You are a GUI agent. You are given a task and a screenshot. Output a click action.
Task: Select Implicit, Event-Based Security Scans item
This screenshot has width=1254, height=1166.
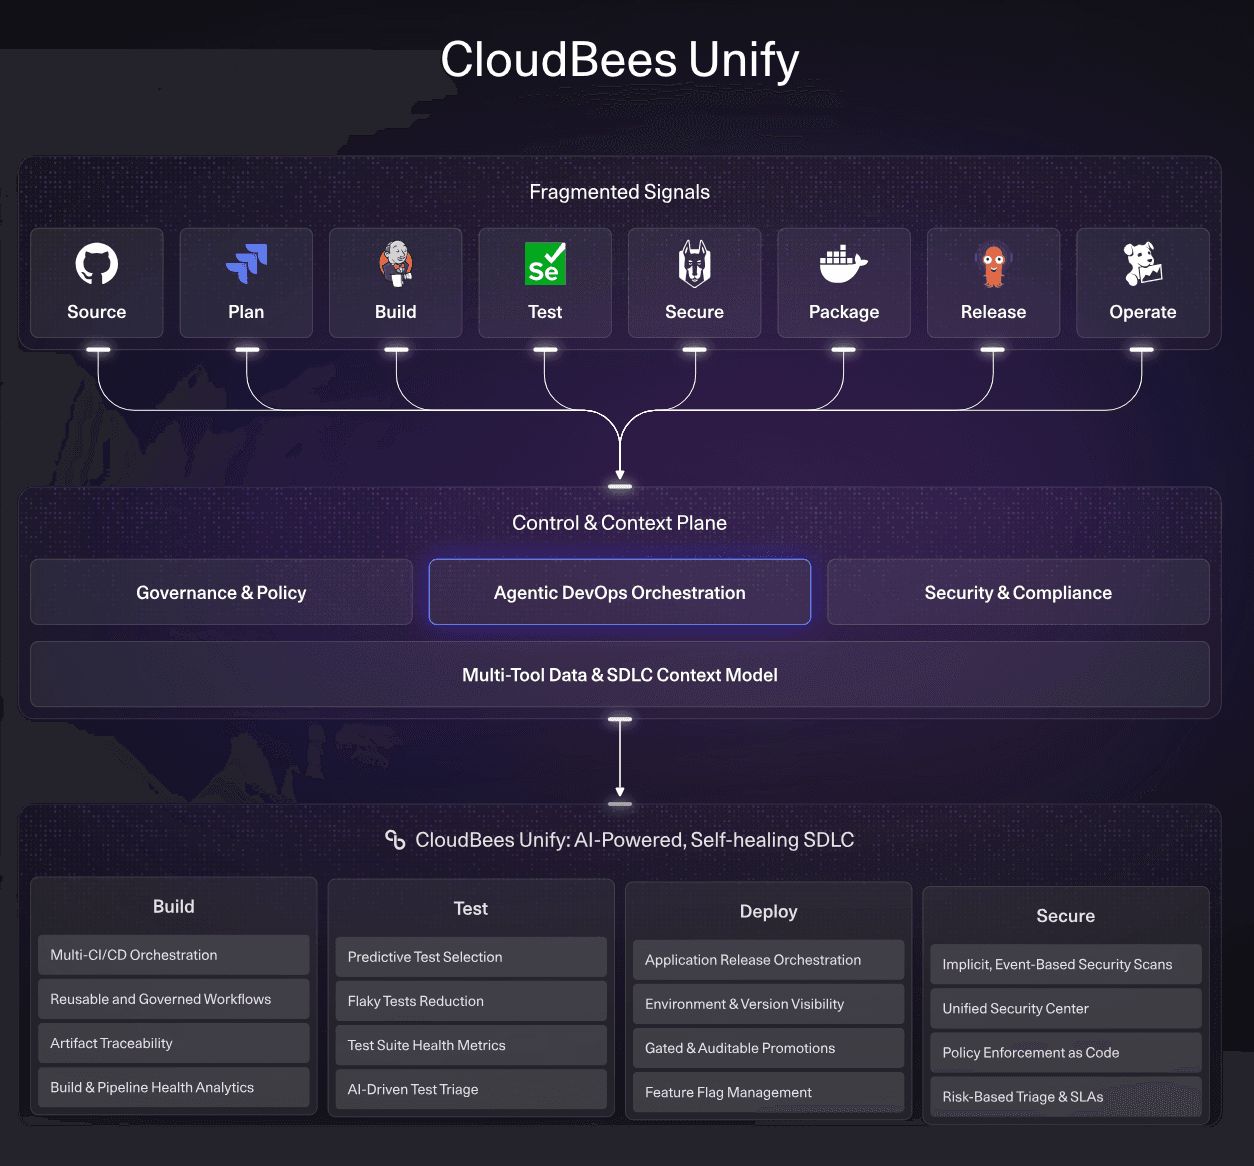[x=1066, y=964]
